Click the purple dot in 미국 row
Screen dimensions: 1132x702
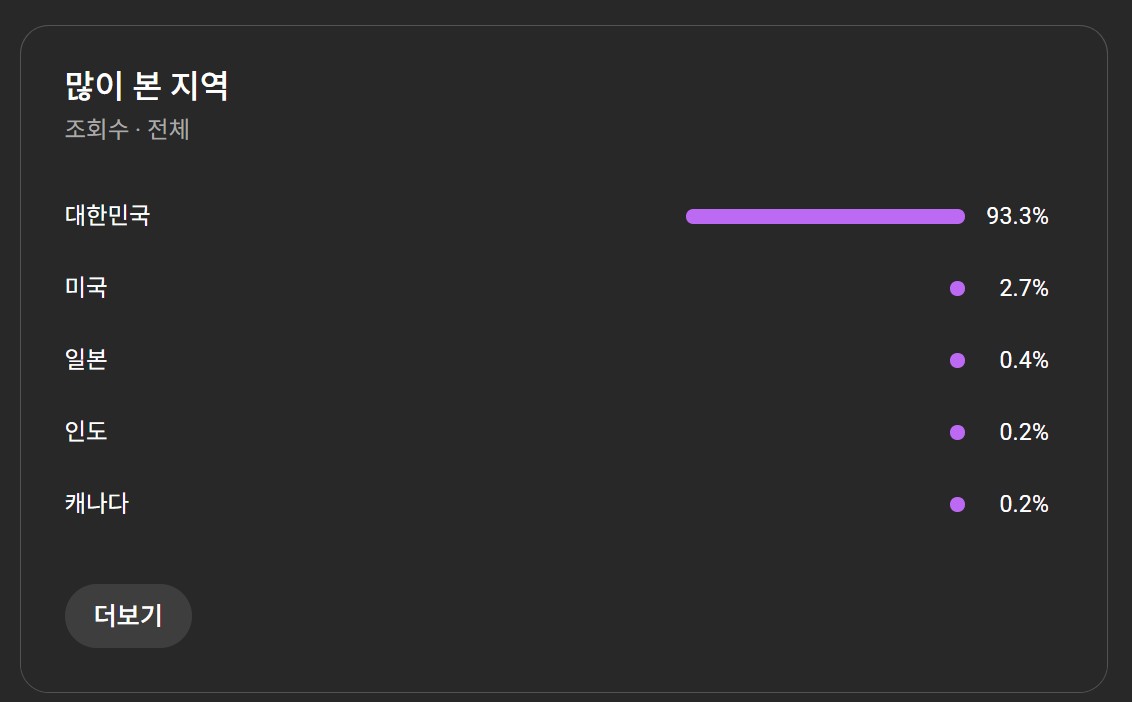pos(957,289)
